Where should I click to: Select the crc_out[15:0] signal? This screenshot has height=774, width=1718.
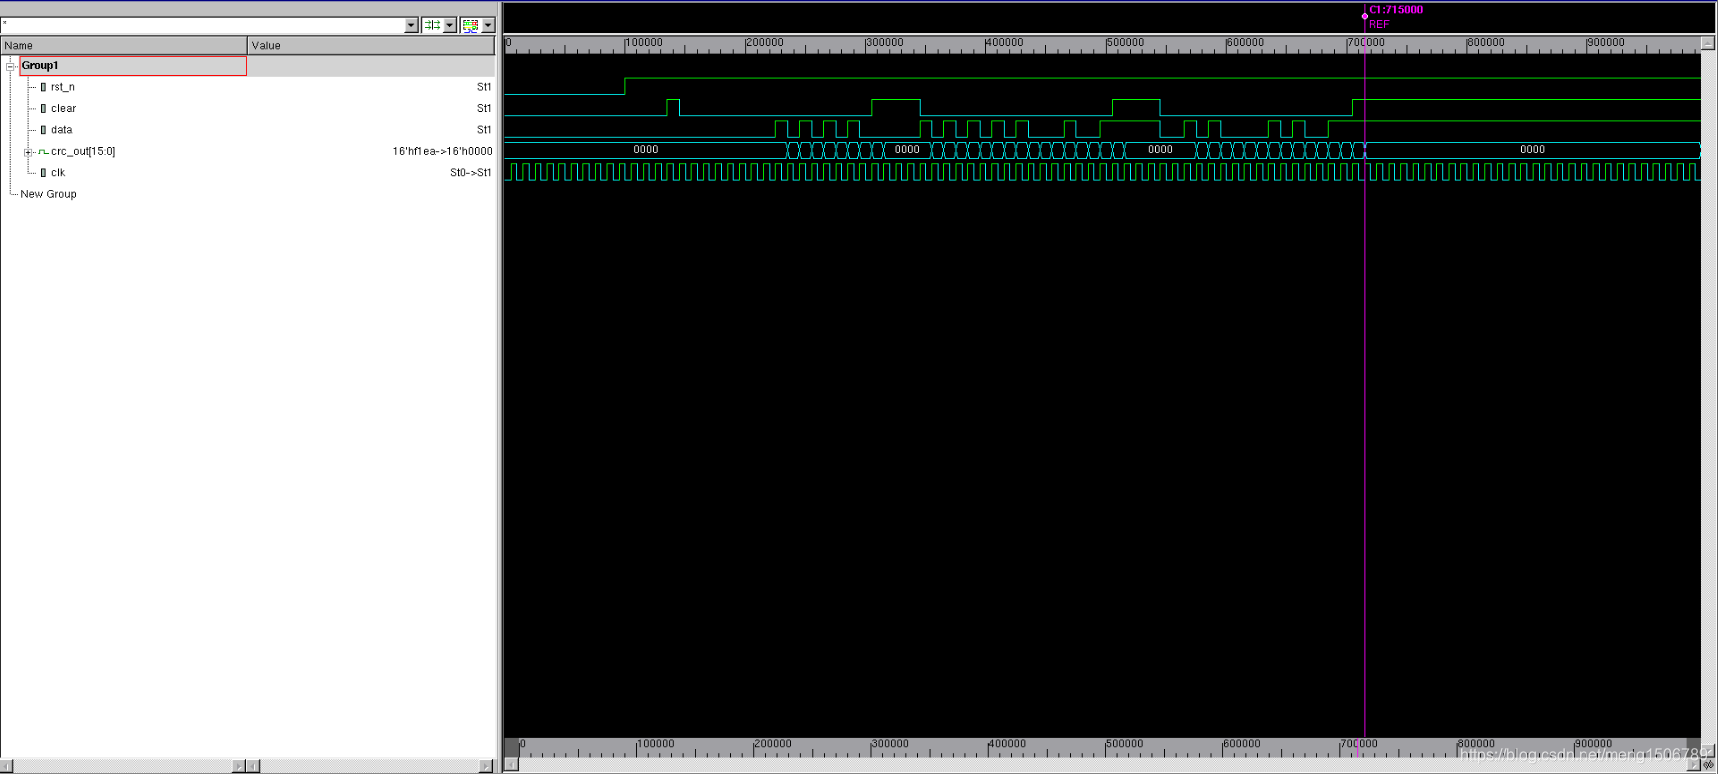[x=83, y=152]
